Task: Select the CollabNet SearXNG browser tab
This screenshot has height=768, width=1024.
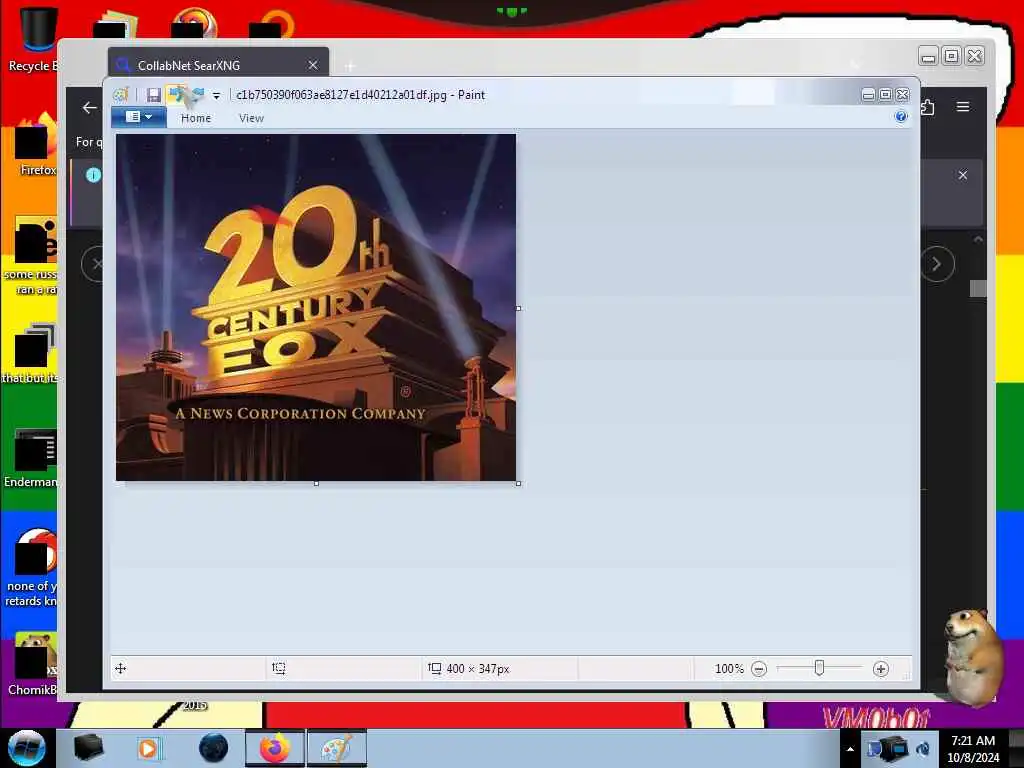Action: (x=218, y=65)
